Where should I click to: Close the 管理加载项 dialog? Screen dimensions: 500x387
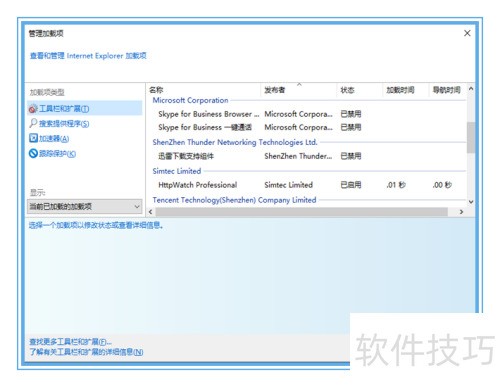[467, 33]
